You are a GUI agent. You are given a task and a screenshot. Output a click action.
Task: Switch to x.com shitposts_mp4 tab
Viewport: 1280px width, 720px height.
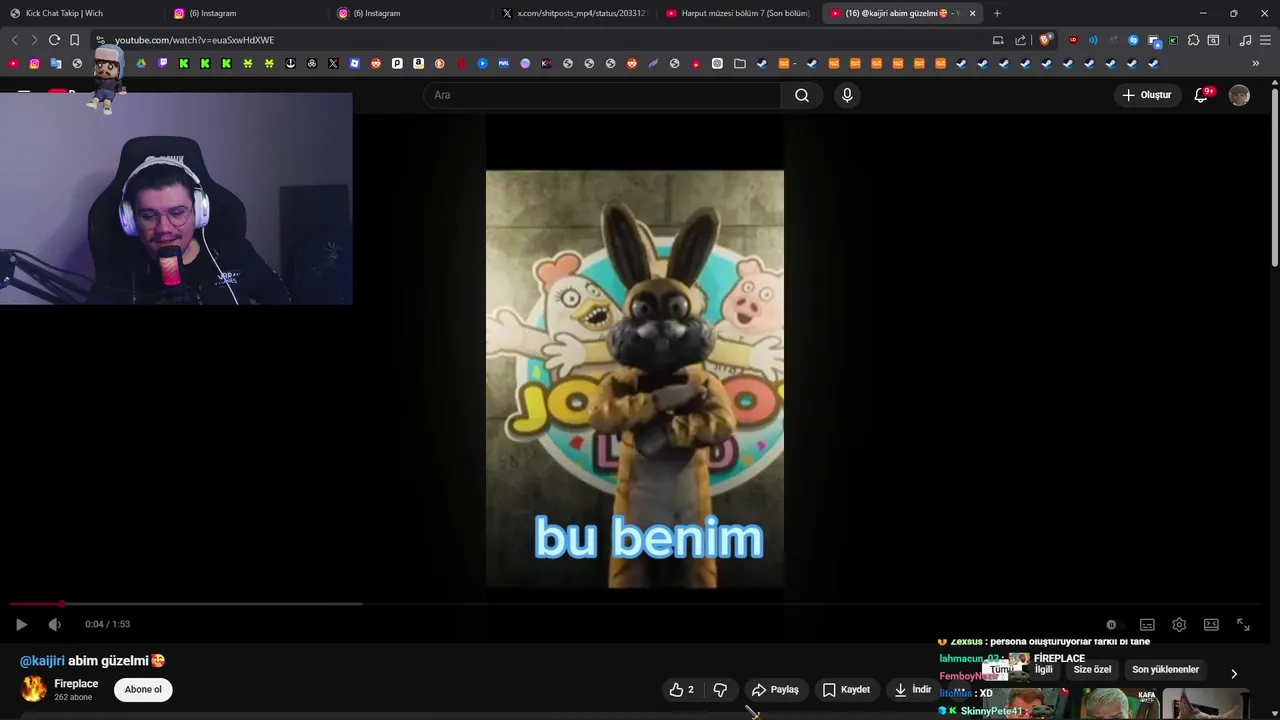click(575, 13)
